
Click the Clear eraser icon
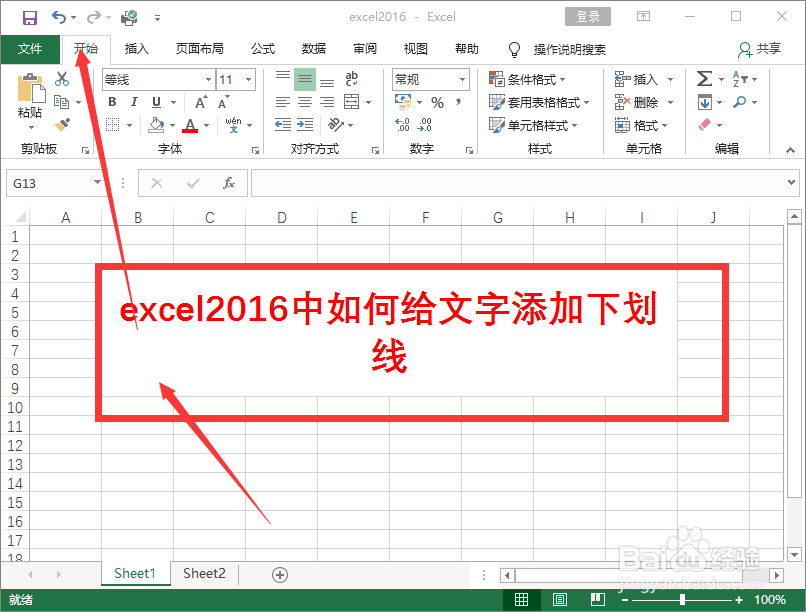705,124
